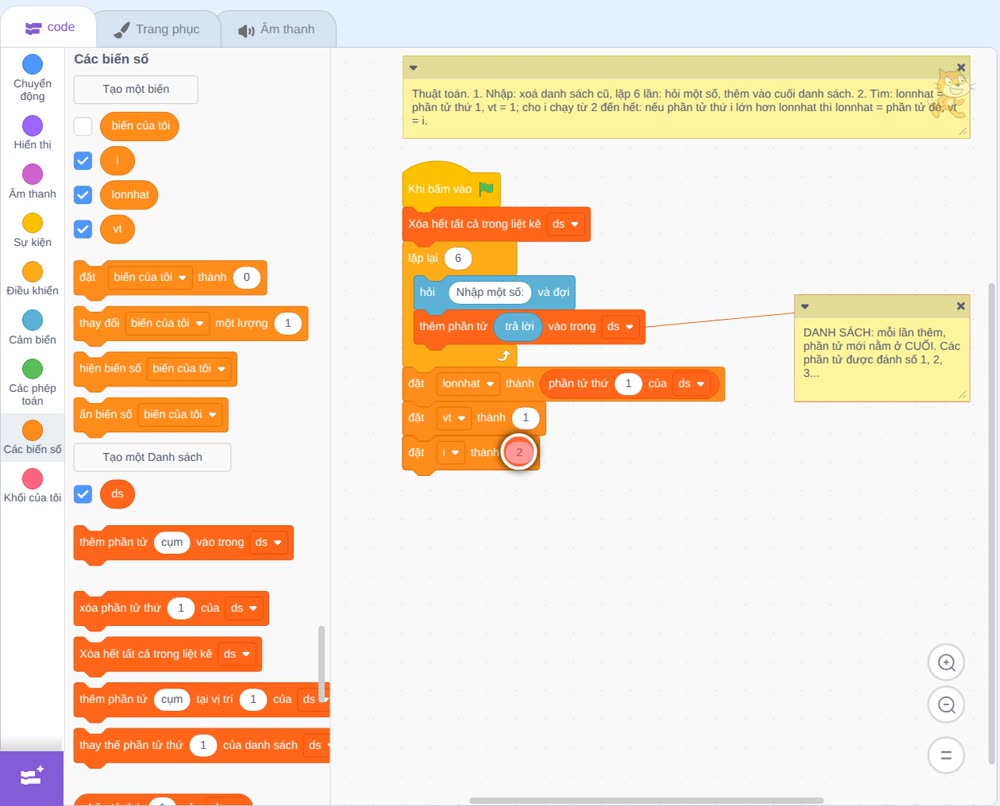Open lonnhat variable dropdown in đặt block
Viewport: 1000px width, 806px height.
pos(469,384)
